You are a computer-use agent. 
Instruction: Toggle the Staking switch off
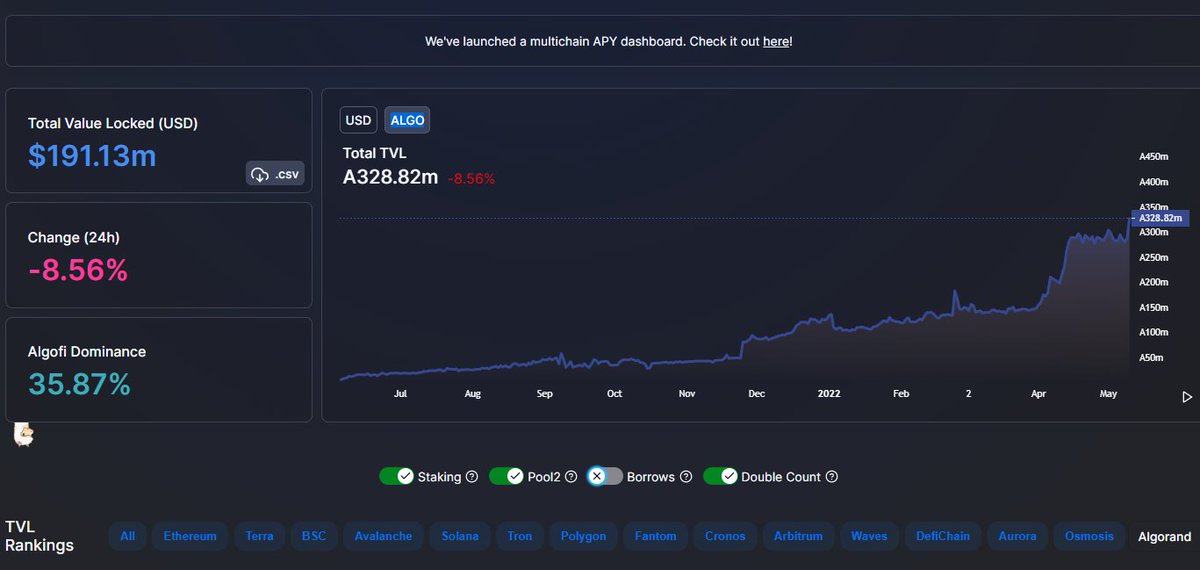(x=397, y=476)
